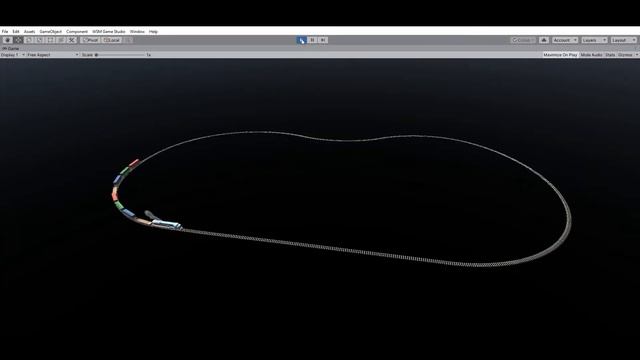Open the Display 1 dropdown
The width and height of the screenshot is (640, 360).
coord(13,55)
